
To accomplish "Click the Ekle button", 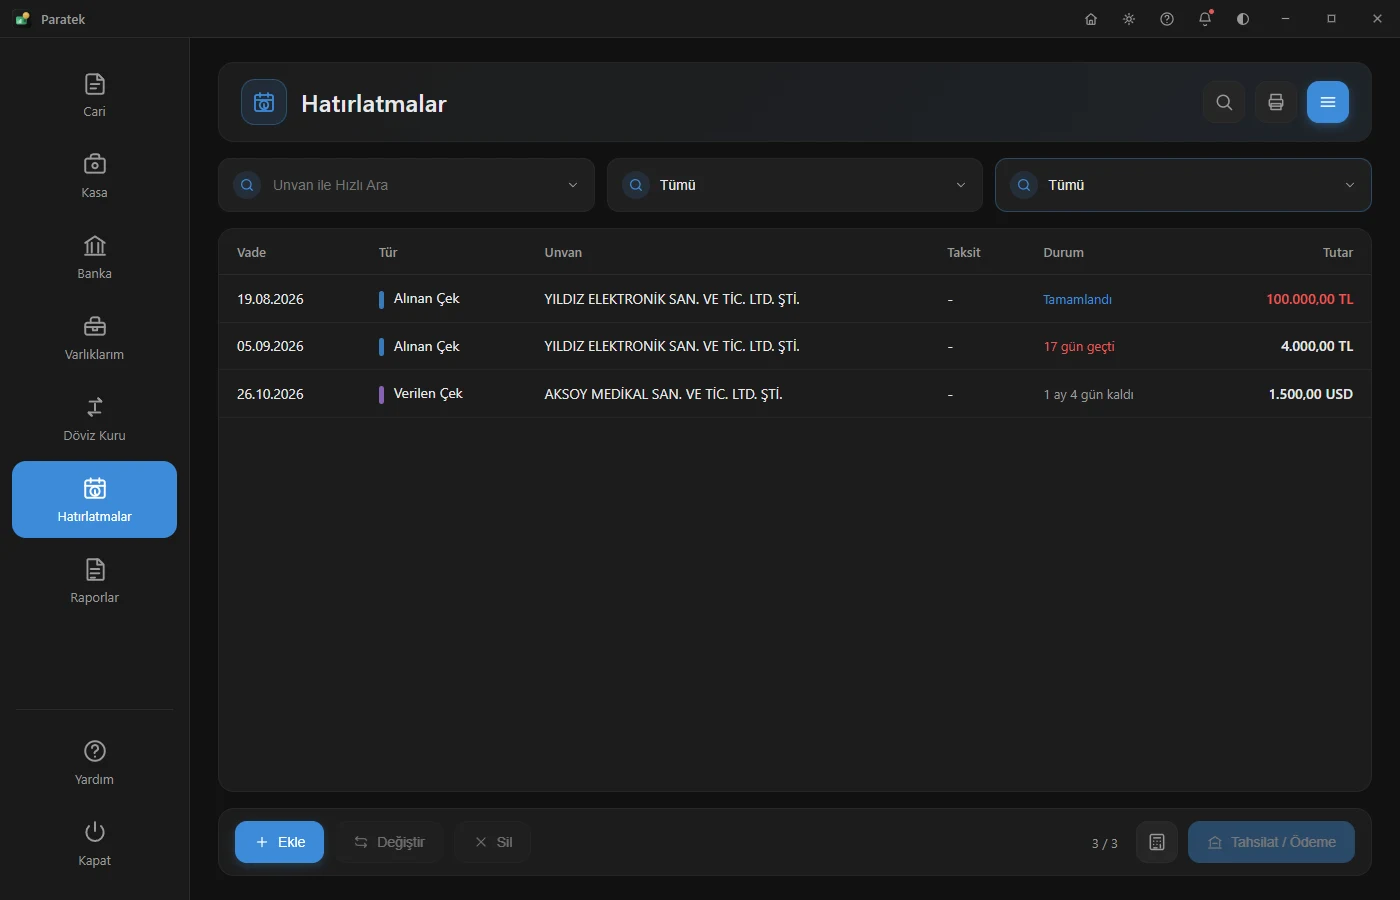I will pyautogui.click(x=279, y=842).
